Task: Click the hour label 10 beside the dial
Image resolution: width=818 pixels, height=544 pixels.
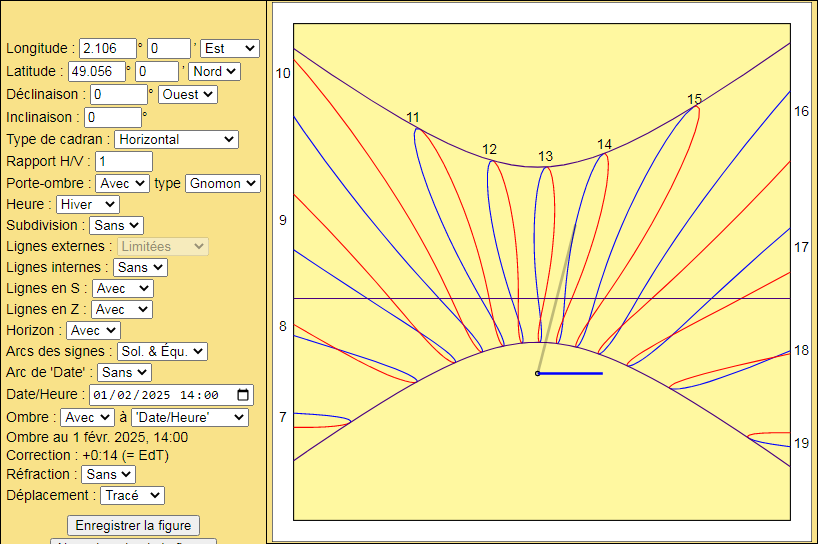Action: click(x=283, y=74)
